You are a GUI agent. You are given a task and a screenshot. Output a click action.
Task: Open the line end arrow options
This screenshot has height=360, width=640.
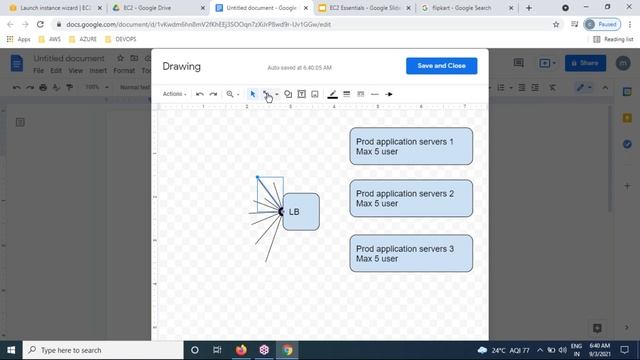pos(389,94)
